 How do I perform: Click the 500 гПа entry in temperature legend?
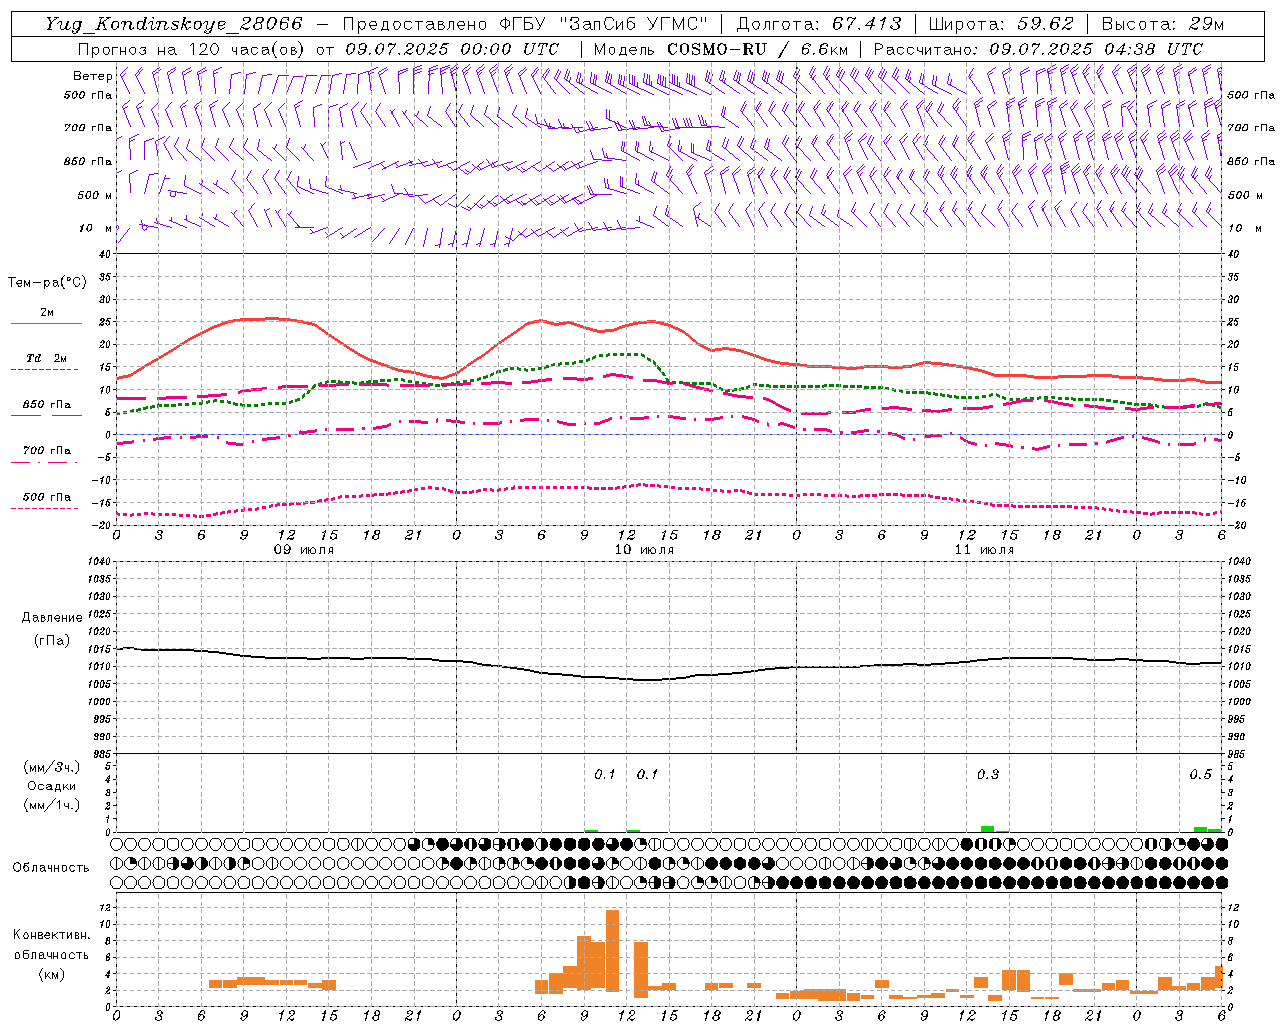pos(47,497)
